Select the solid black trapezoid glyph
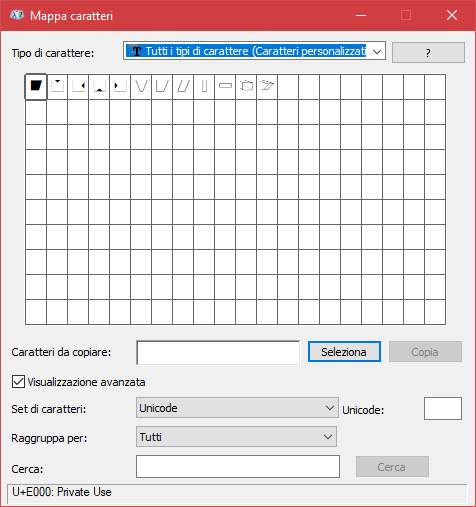476x507 pixels. tap(36, 86)
